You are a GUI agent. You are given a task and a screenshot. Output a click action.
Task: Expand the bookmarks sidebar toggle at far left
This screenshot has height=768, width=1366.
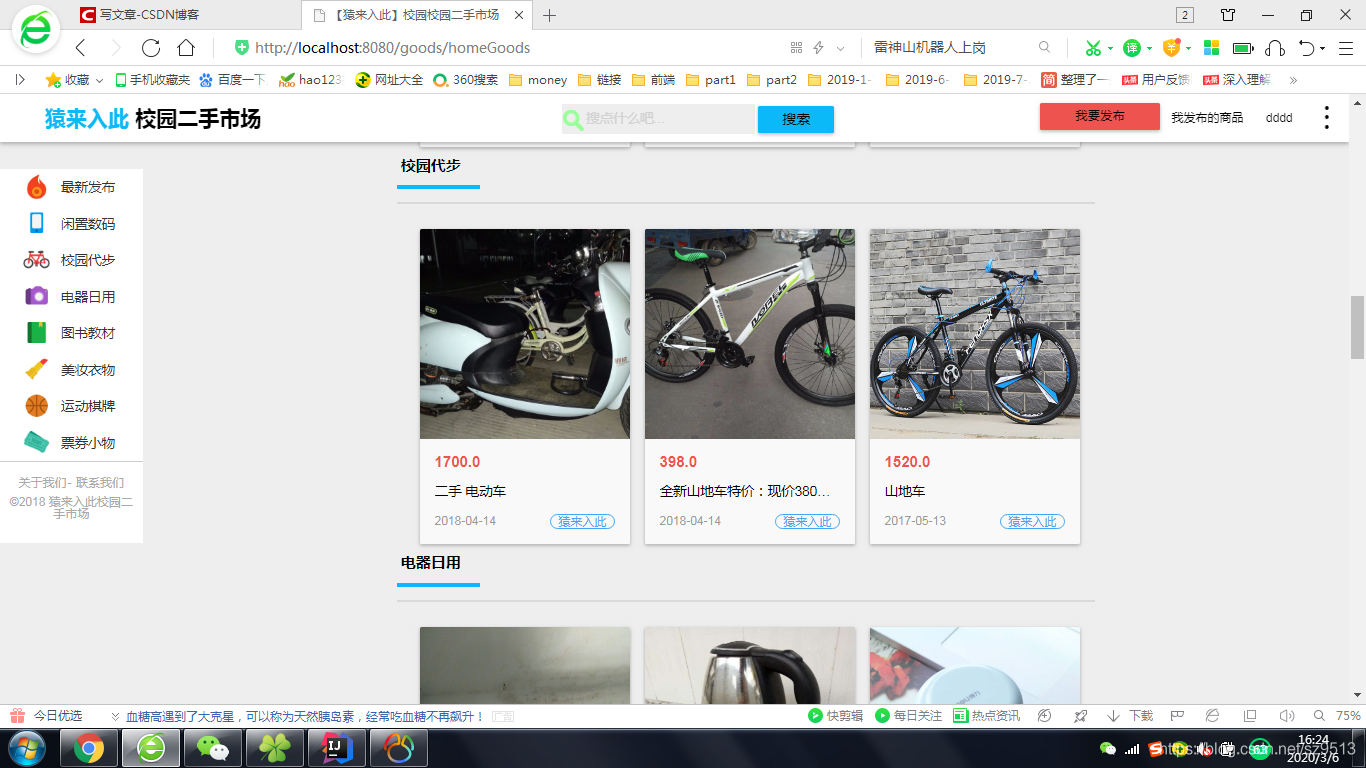tap(19, 80)
